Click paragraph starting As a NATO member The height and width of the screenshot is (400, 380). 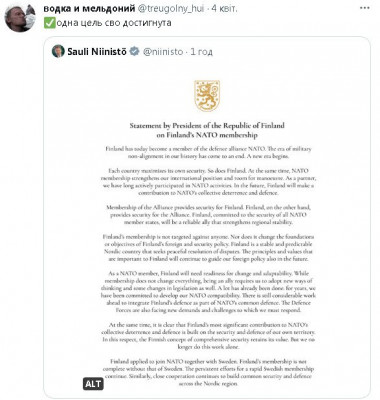click(208, 292)
